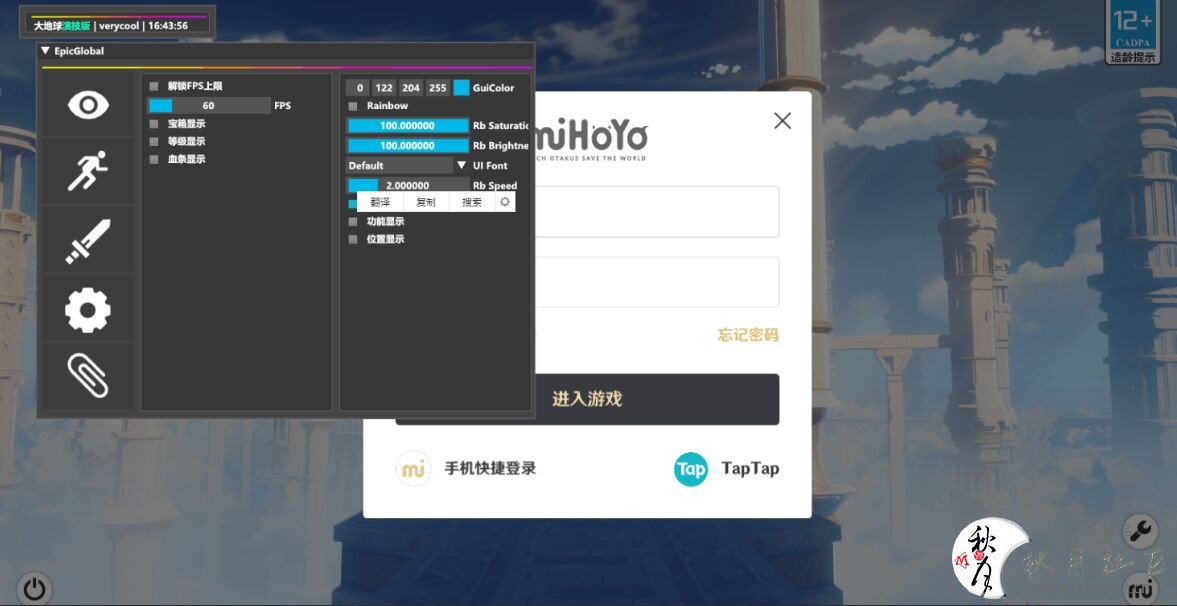Screen dimensions: 1177x606
Task: Choose 复制 in the popup menu
Action: (x=426, y=202)
